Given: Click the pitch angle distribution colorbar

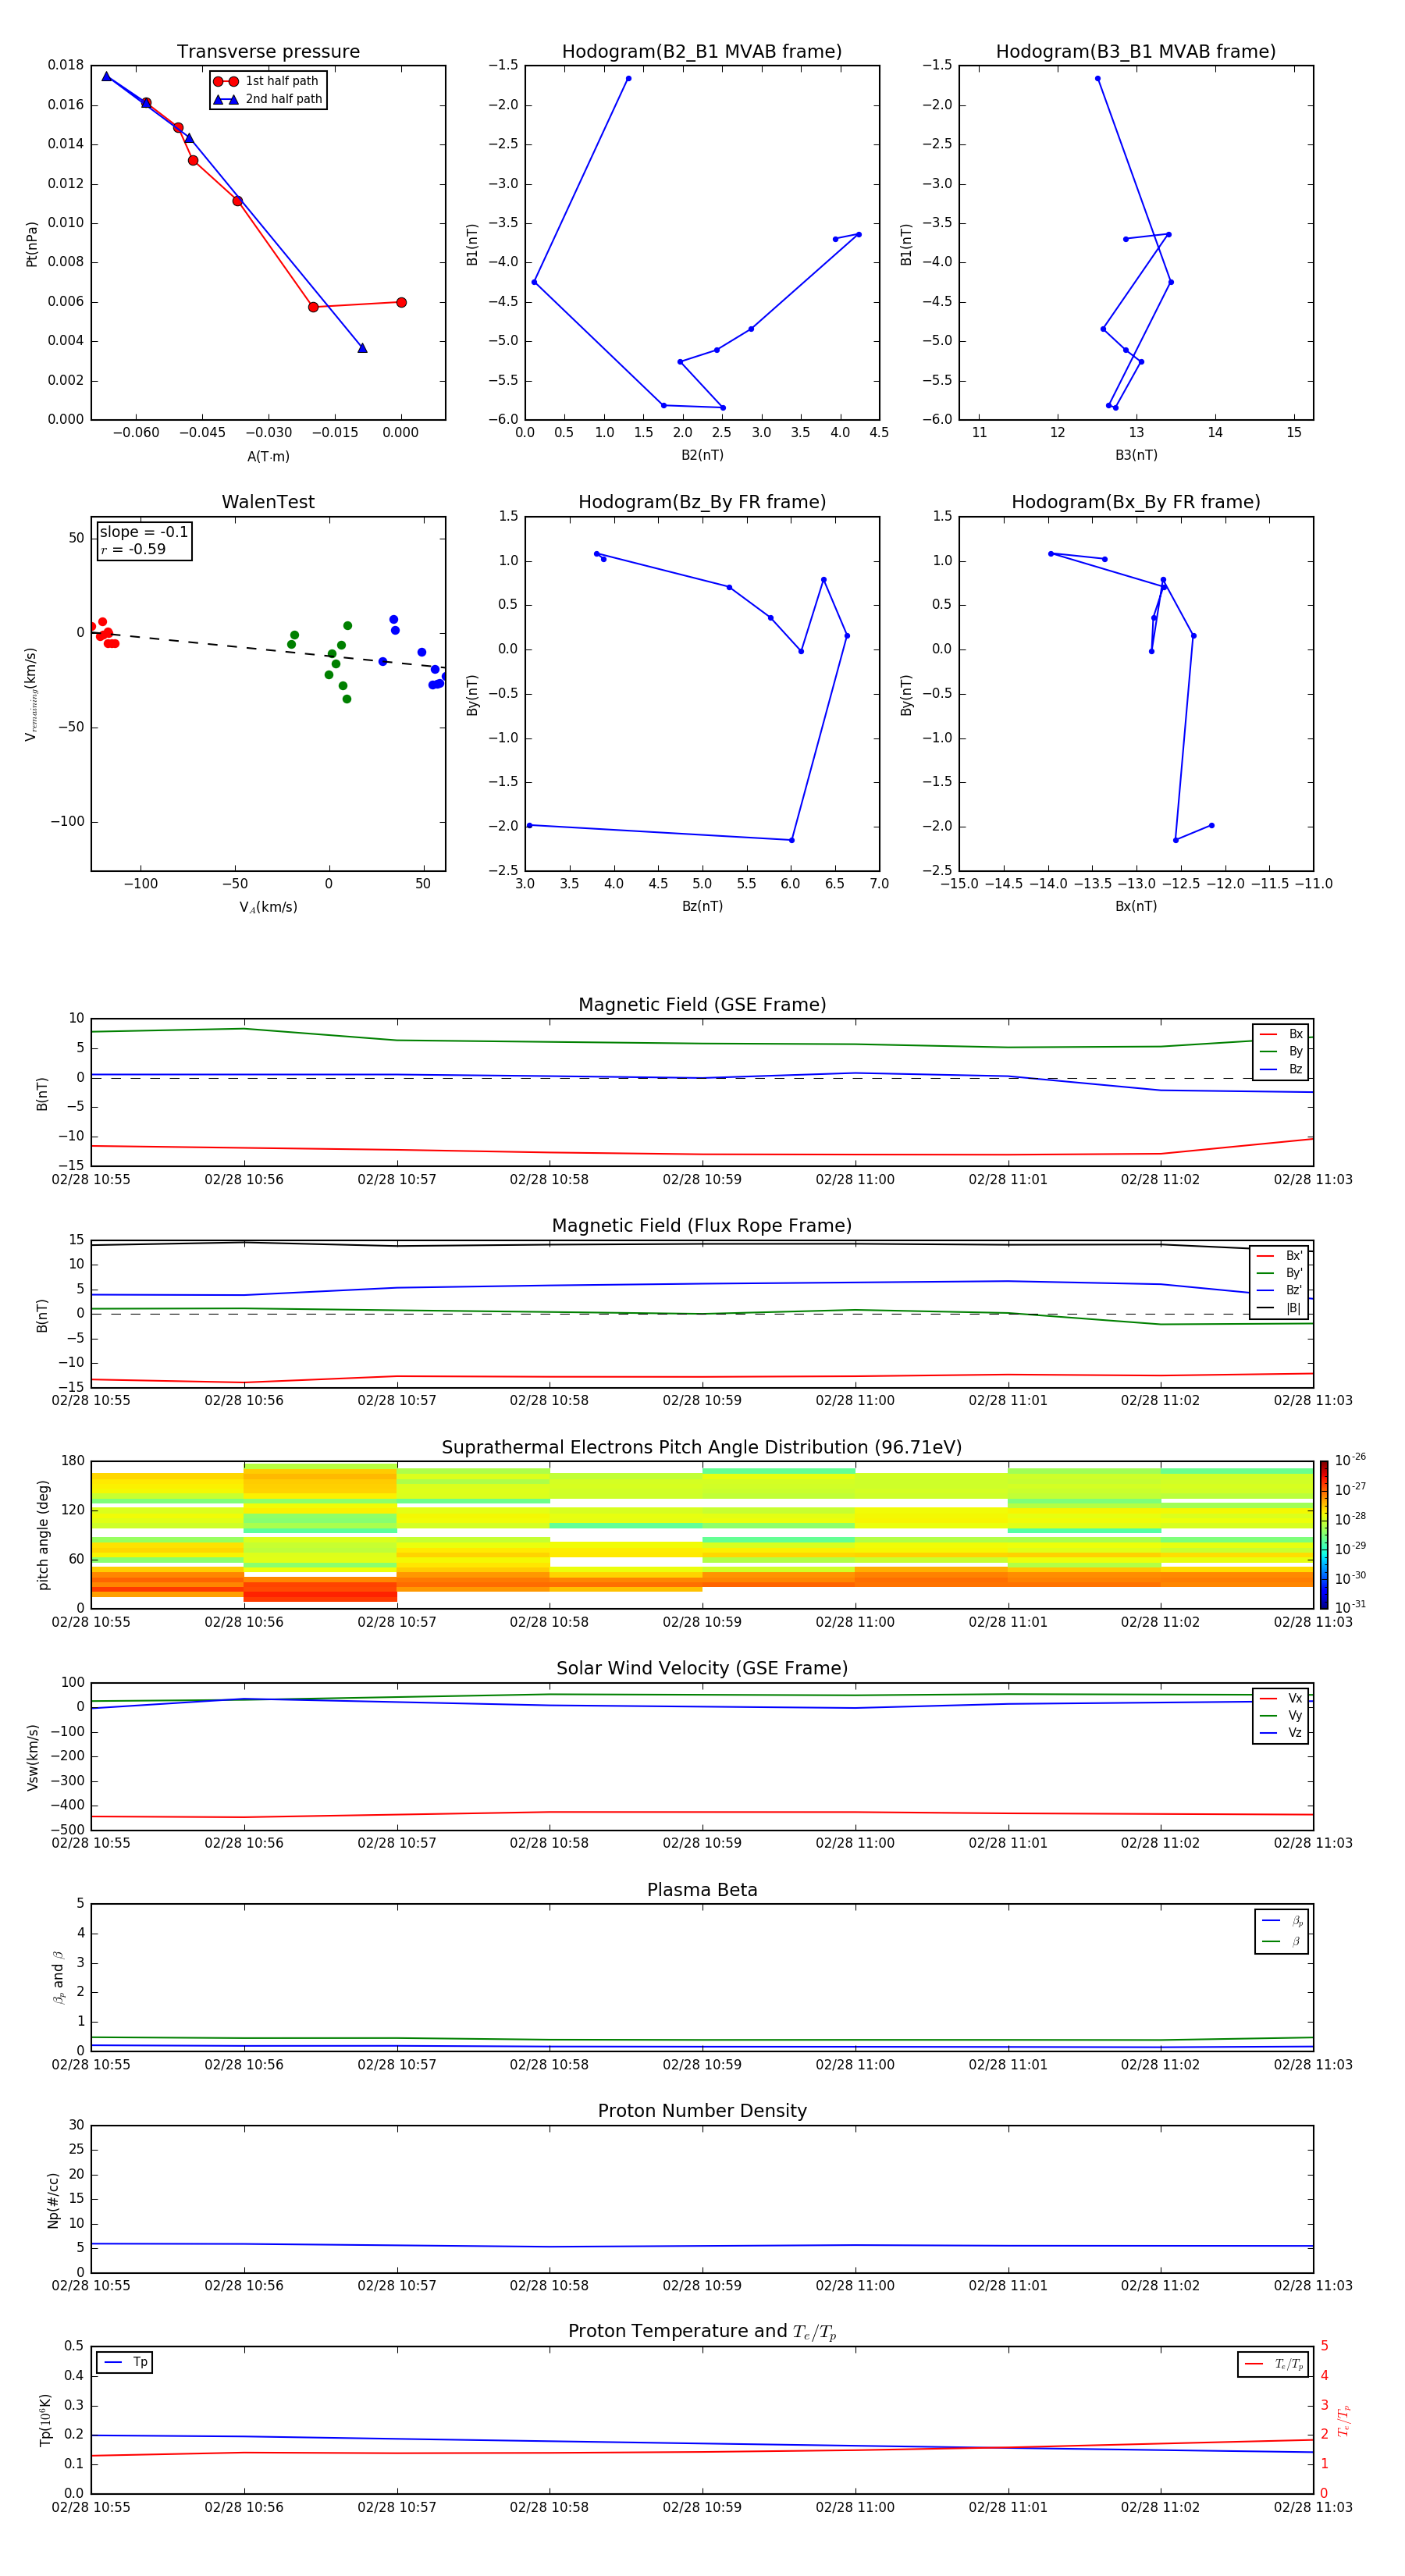Looking at the screenshot, I should coord(1323,1534).
